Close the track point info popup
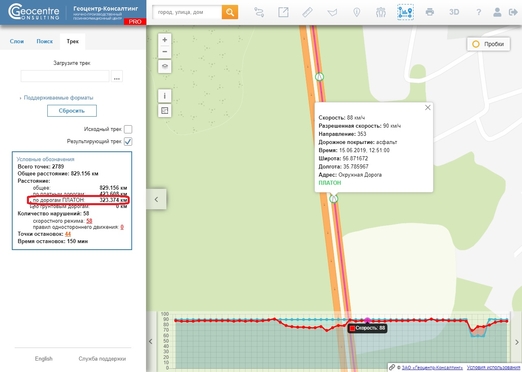The width and height of the screenshot is (522, 372). pos(428,108)
